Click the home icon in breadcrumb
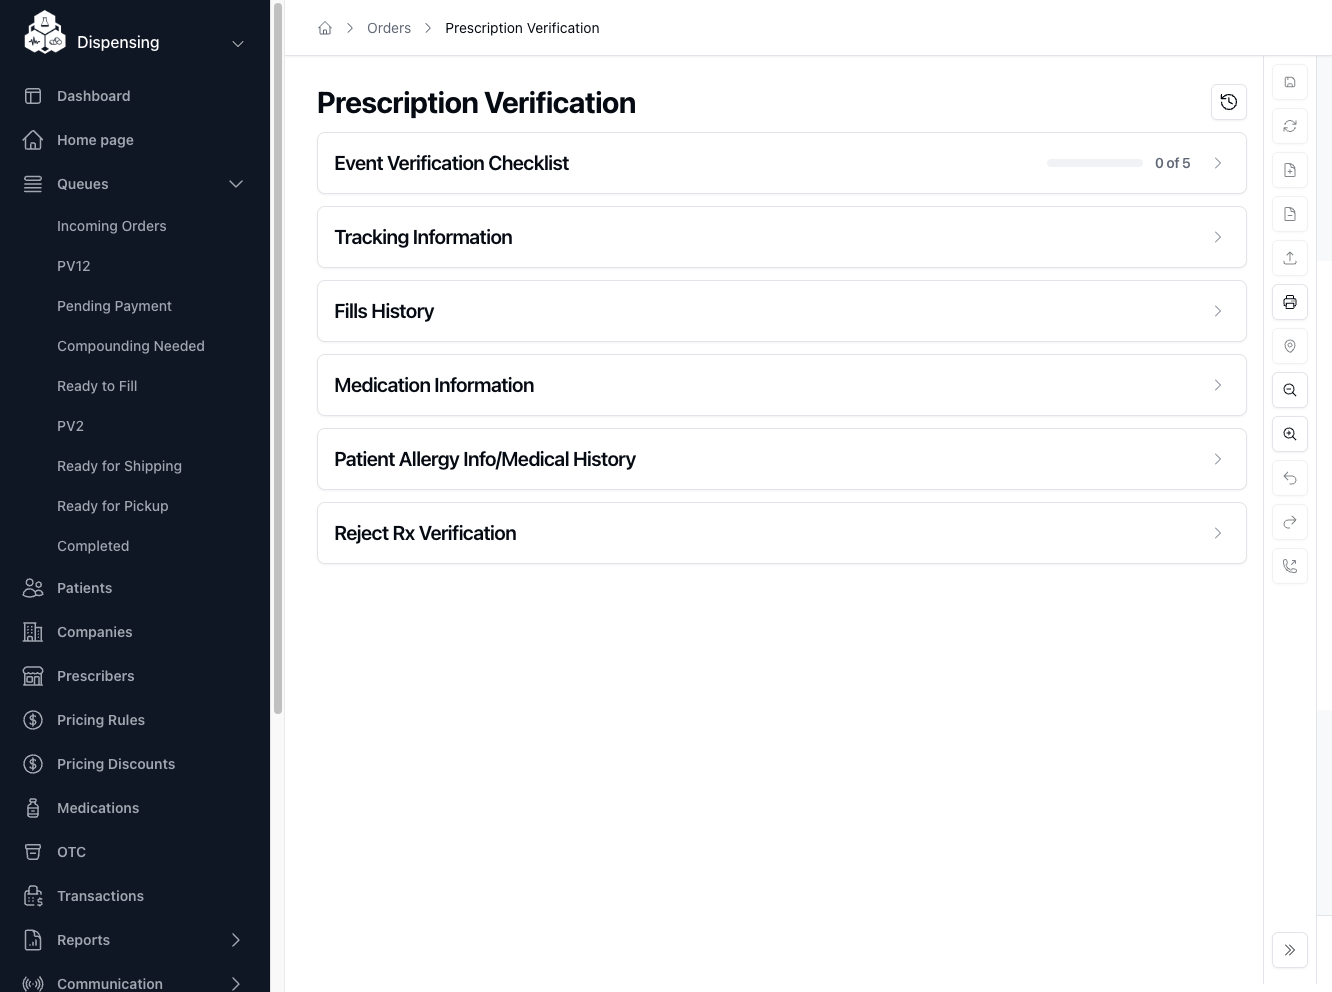The width and height of the screenshot is (1332, 992). 325,28
